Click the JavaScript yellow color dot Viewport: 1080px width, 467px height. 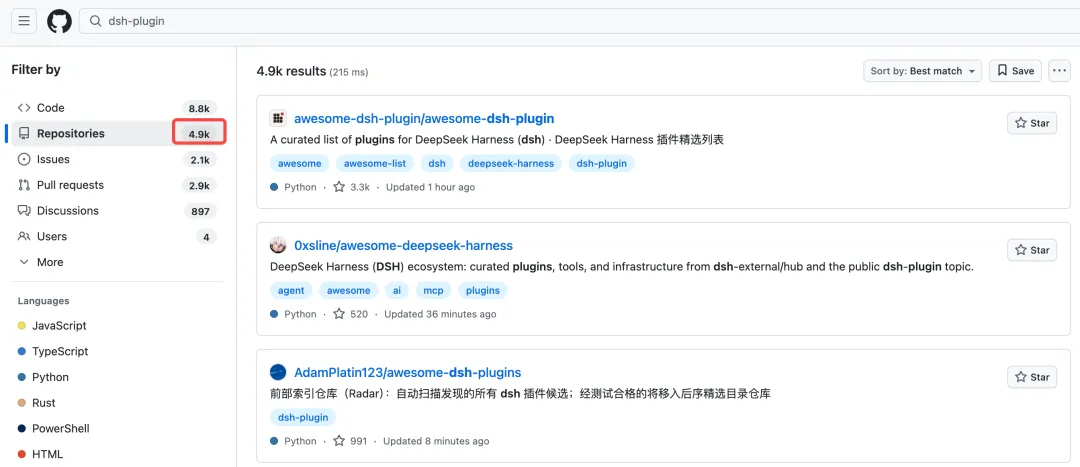coord(21,326)
